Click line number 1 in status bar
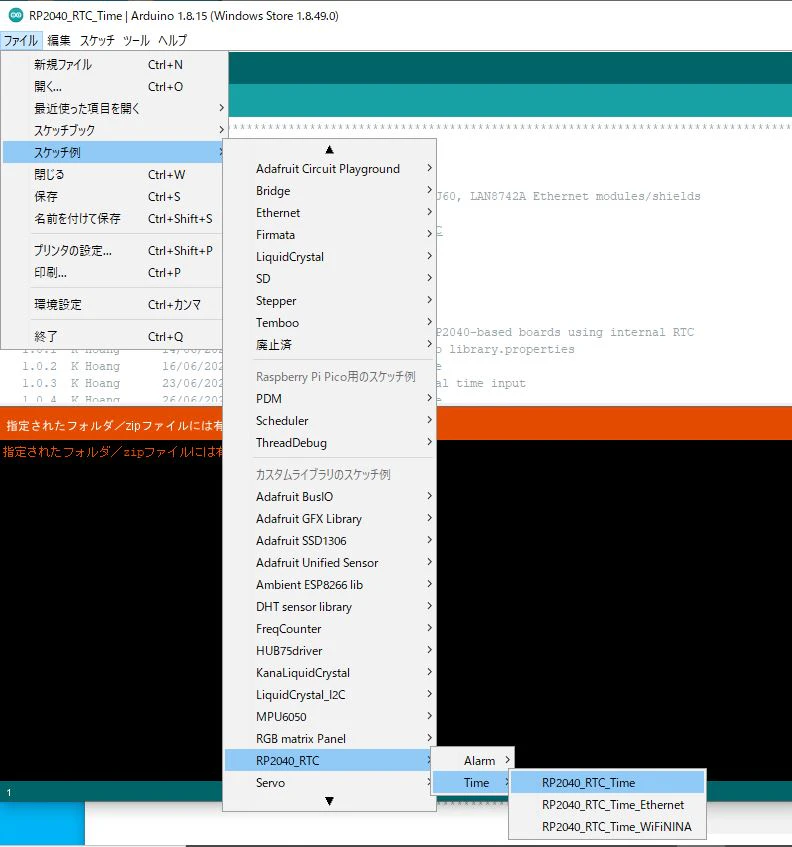Viewport: 792px width, 847px height. click(x=9, y=793)
